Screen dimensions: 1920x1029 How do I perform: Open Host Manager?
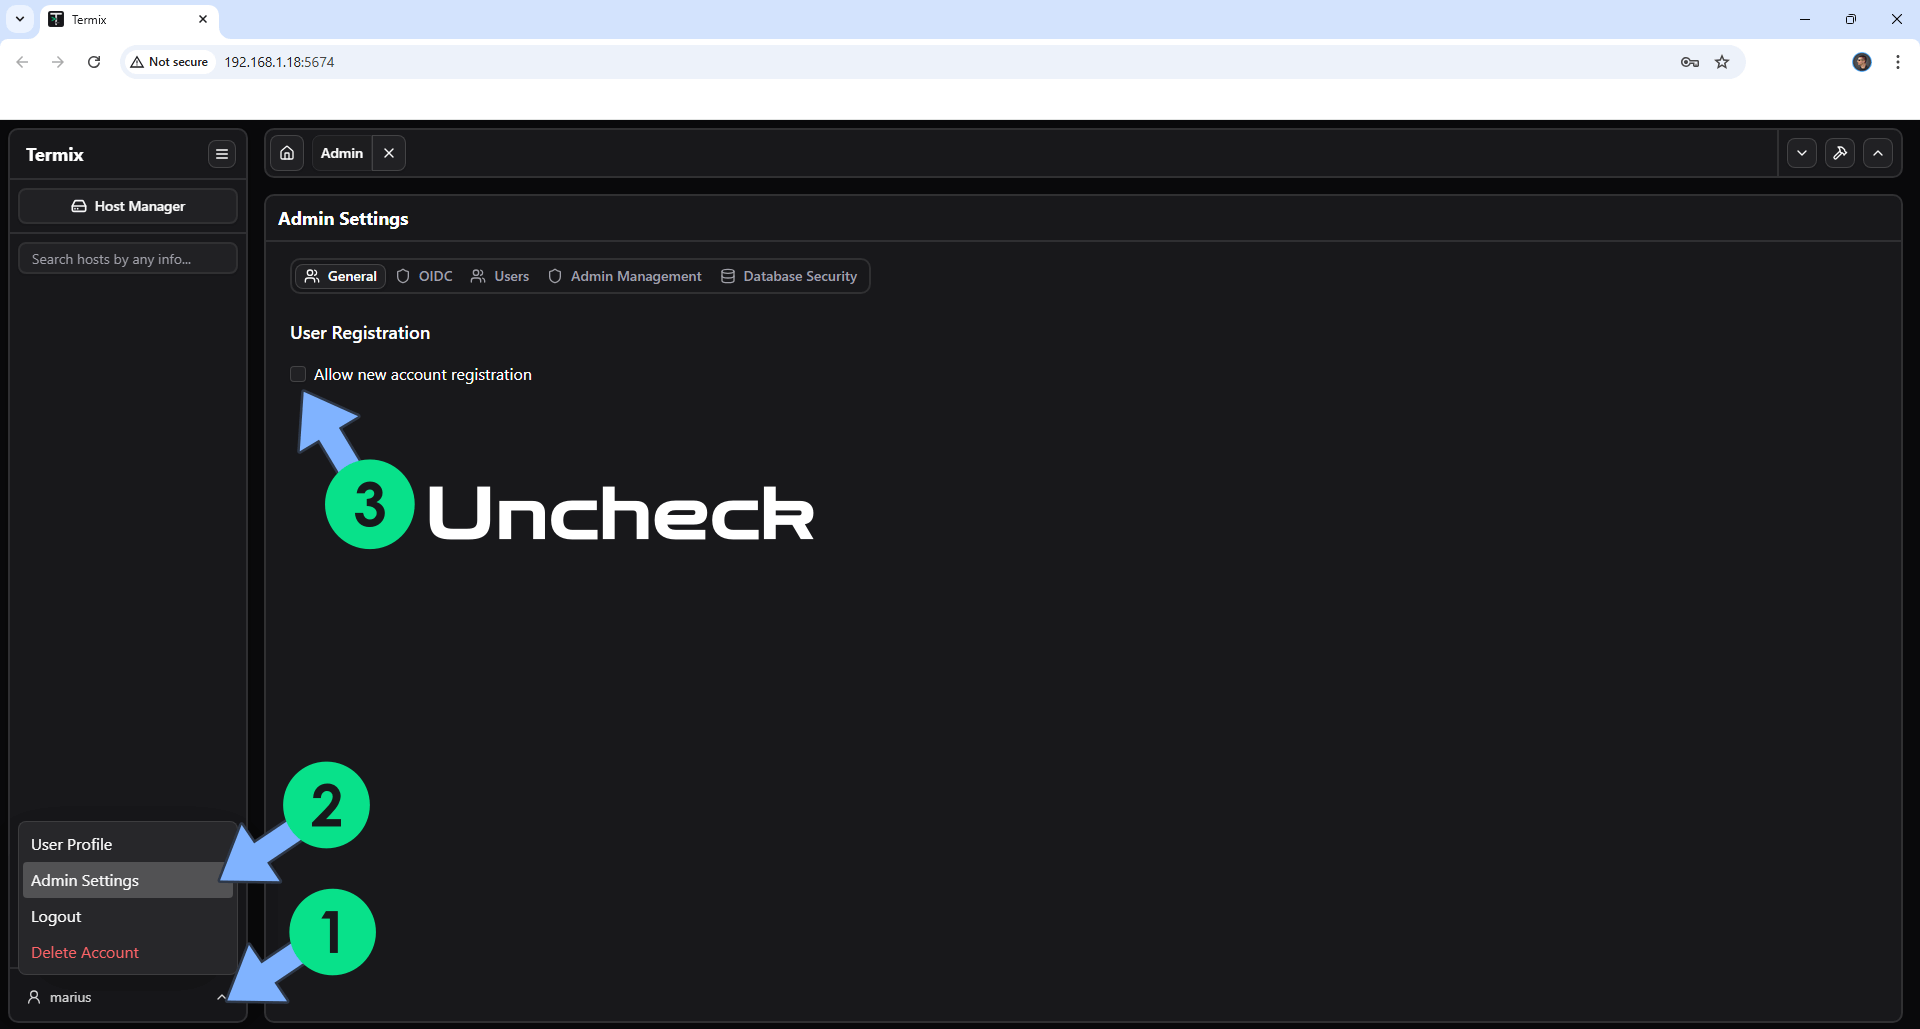tap(128, 206)
